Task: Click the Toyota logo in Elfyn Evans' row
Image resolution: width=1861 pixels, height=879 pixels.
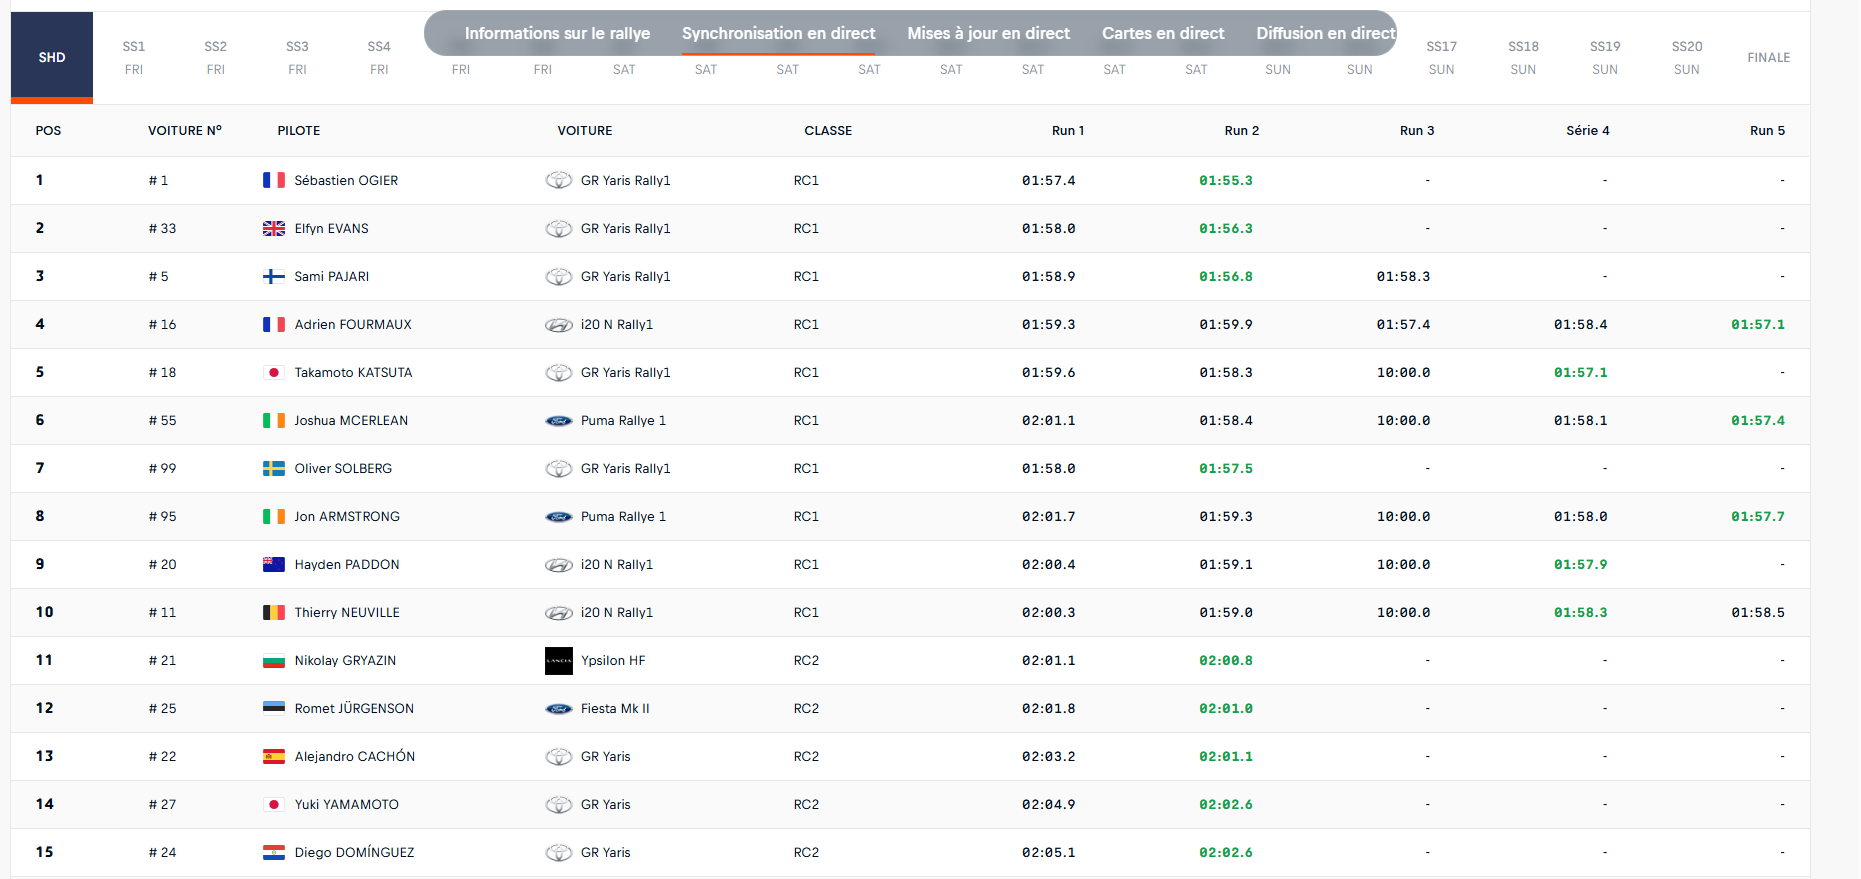Action: point(559,228)
